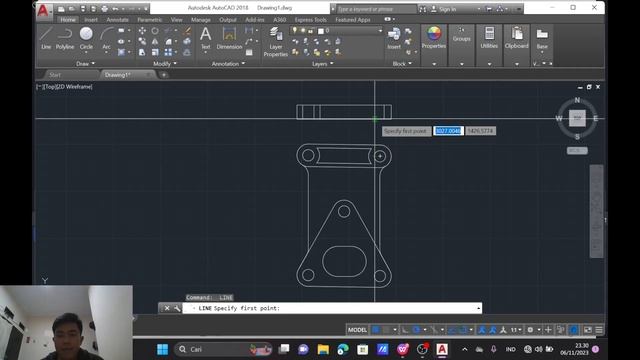The width and height of the screenshot is (640, 360).
Task: Expand the Modify panel dropdown
Action: (165, 64)
